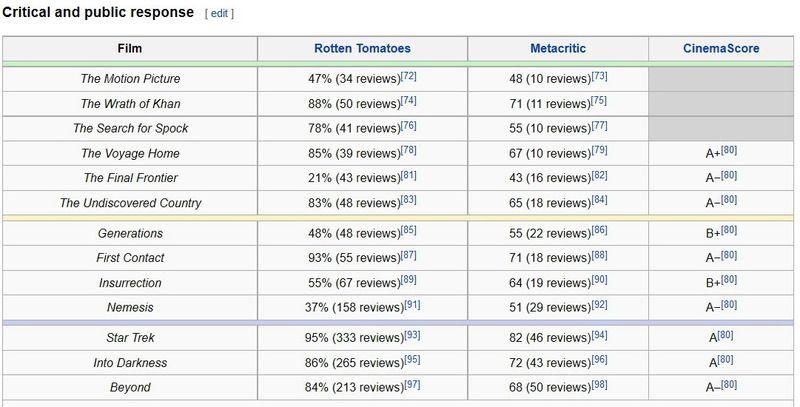Click the 93% (55 reviews) score text
Image resolution: width=800 pixels, height=407 pixels.
pos(355,258)
